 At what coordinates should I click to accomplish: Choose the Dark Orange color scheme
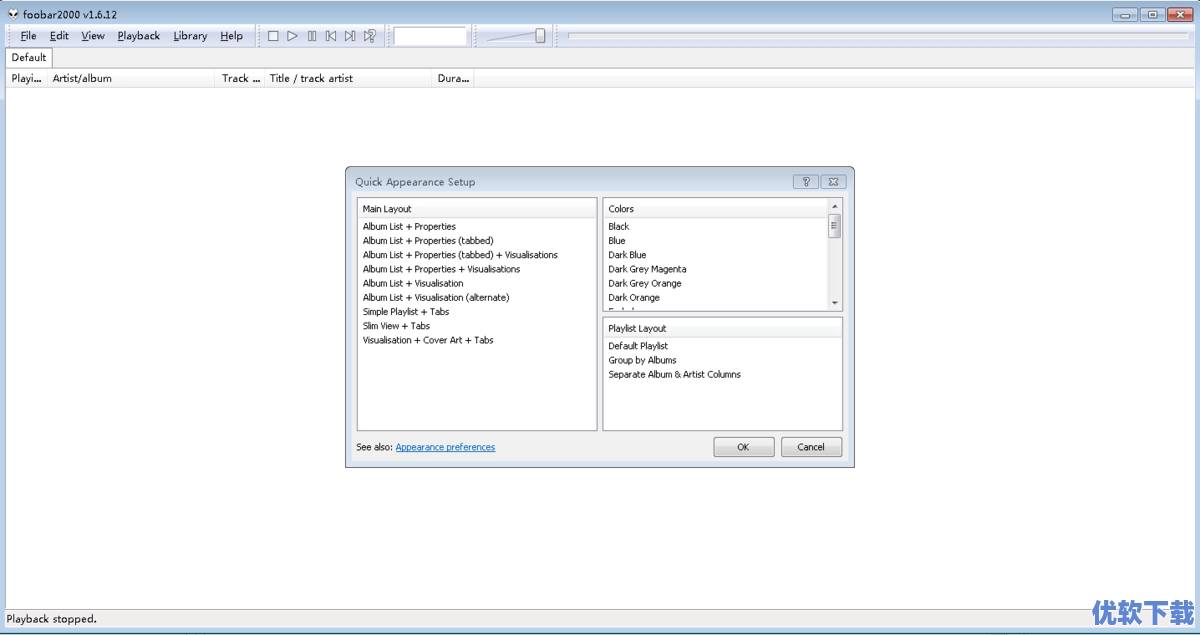634,297
